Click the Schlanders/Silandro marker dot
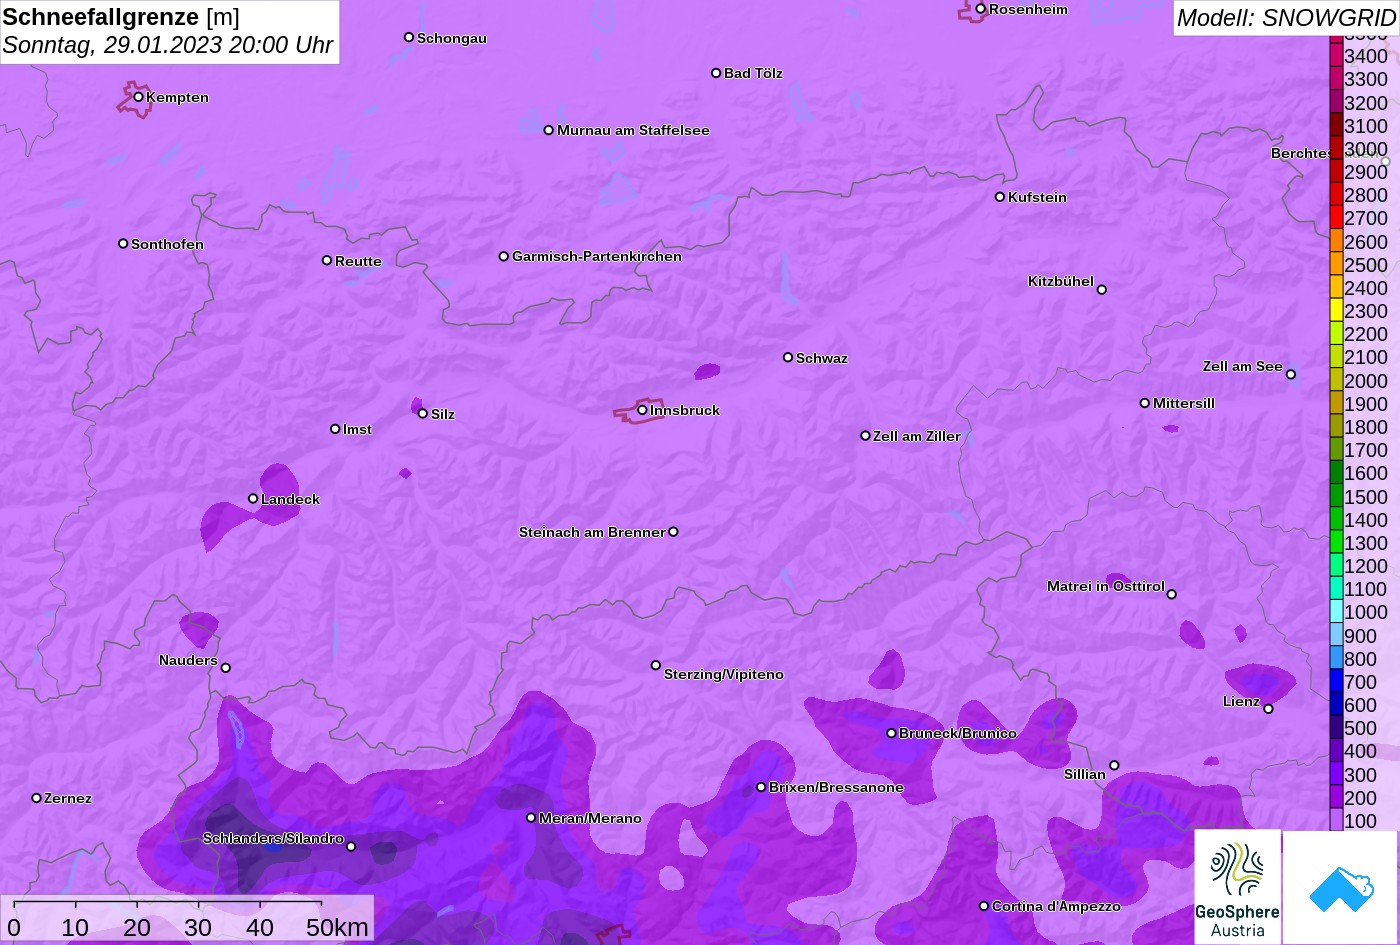The width and height of the screenshot is (1400, 945). point(351,847)
